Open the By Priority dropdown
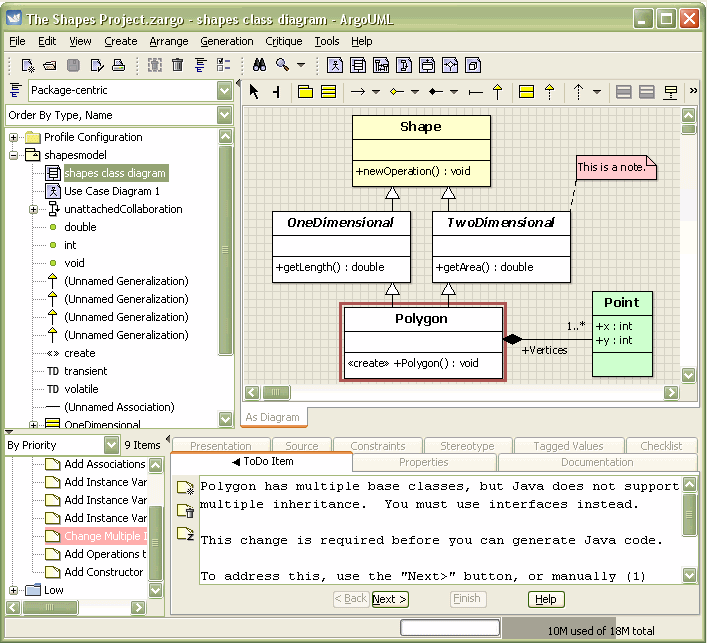This screenshot has height=643, width=707. pos(111,445)
